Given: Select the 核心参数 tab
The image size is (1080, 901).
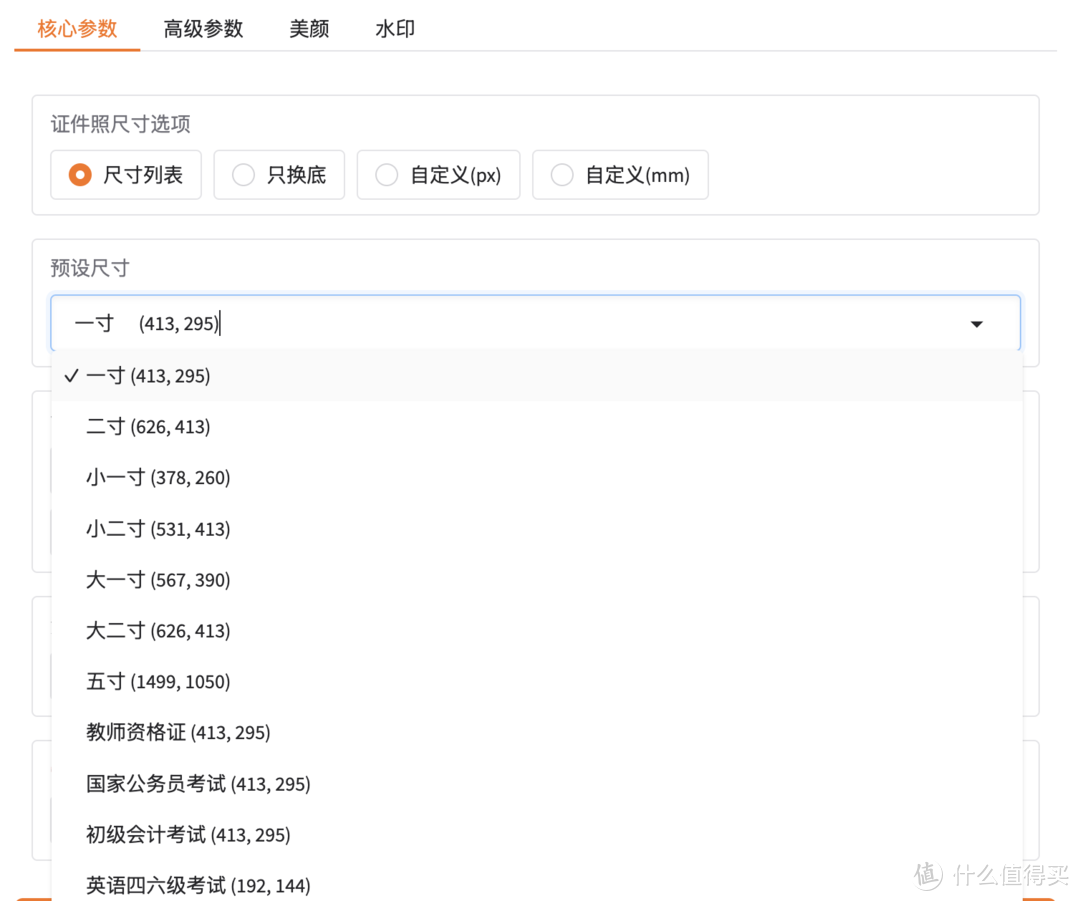Looking at the screenshot, I should (77, 29).
